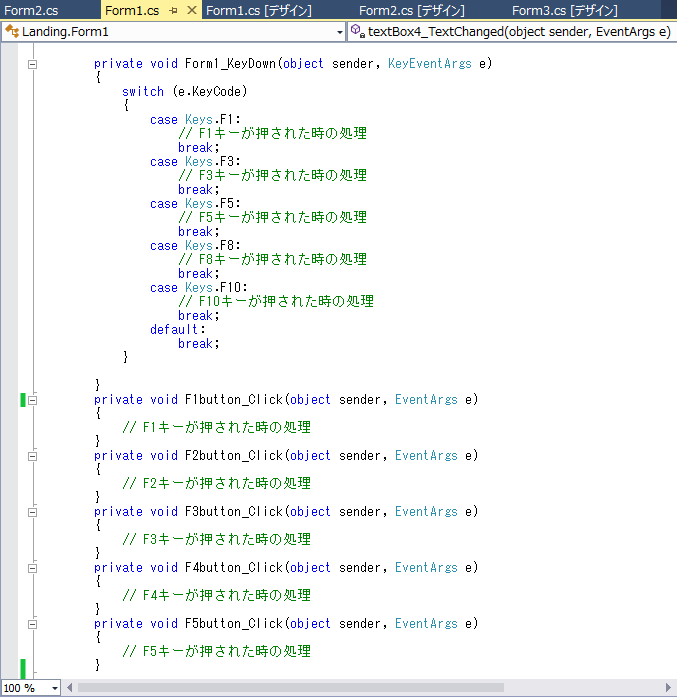
Task: Collapse the F4button_Click method
Action: coord(32,569)
